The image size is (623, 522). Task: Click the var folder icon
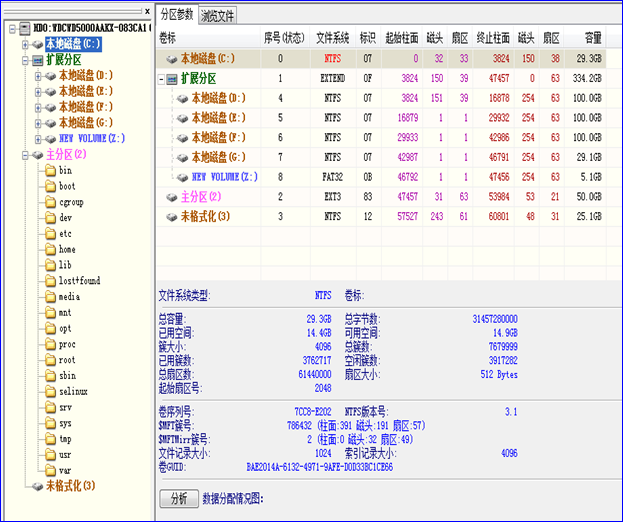point(50,471)
